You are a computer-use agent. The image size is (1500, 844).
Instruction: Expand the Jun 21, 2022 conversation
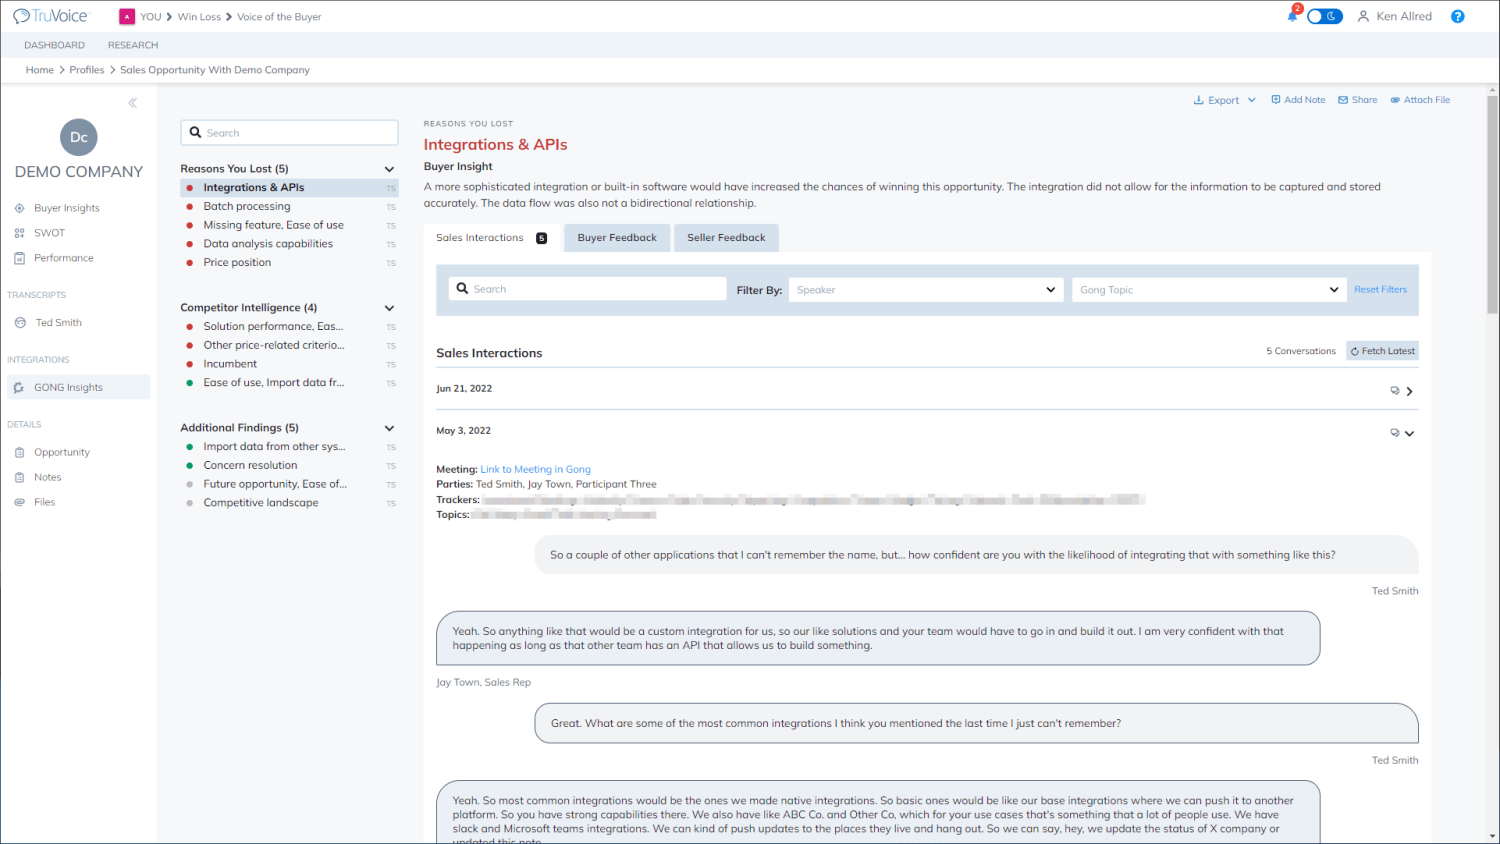pos(1409,391)
